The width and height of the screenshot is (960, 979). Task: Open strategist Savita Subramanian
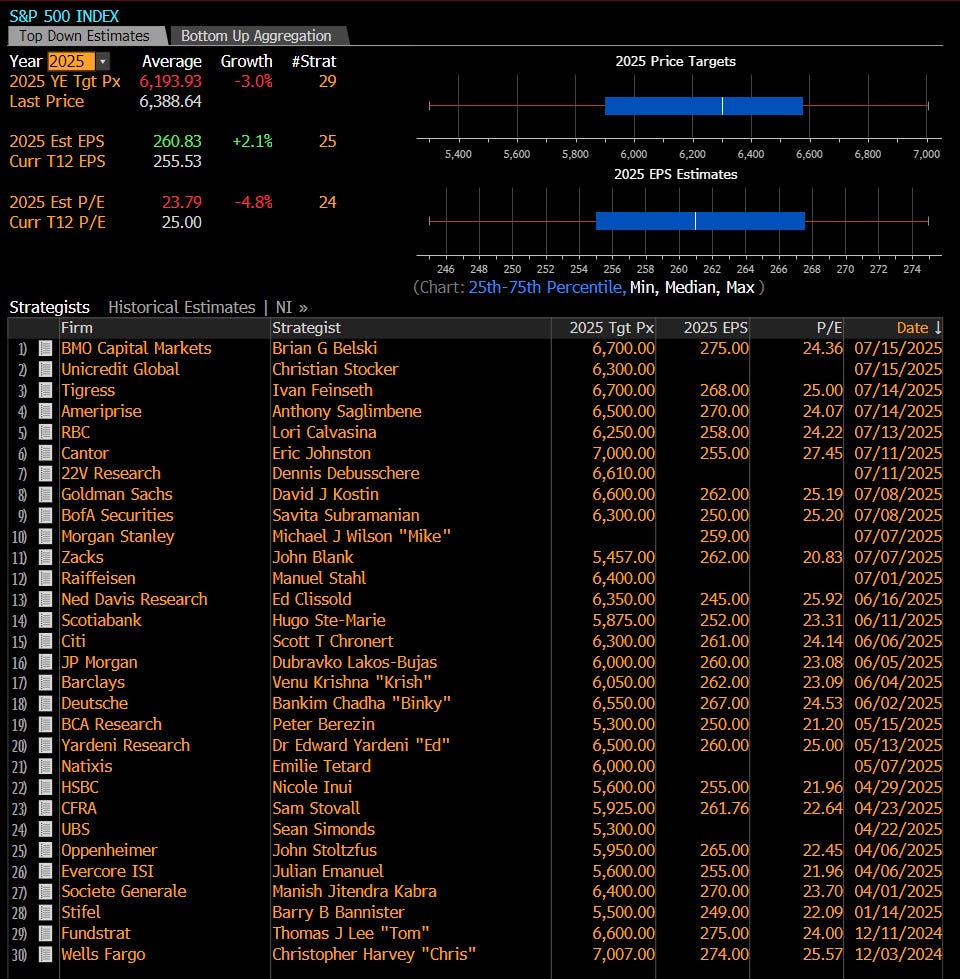point(346,516)
